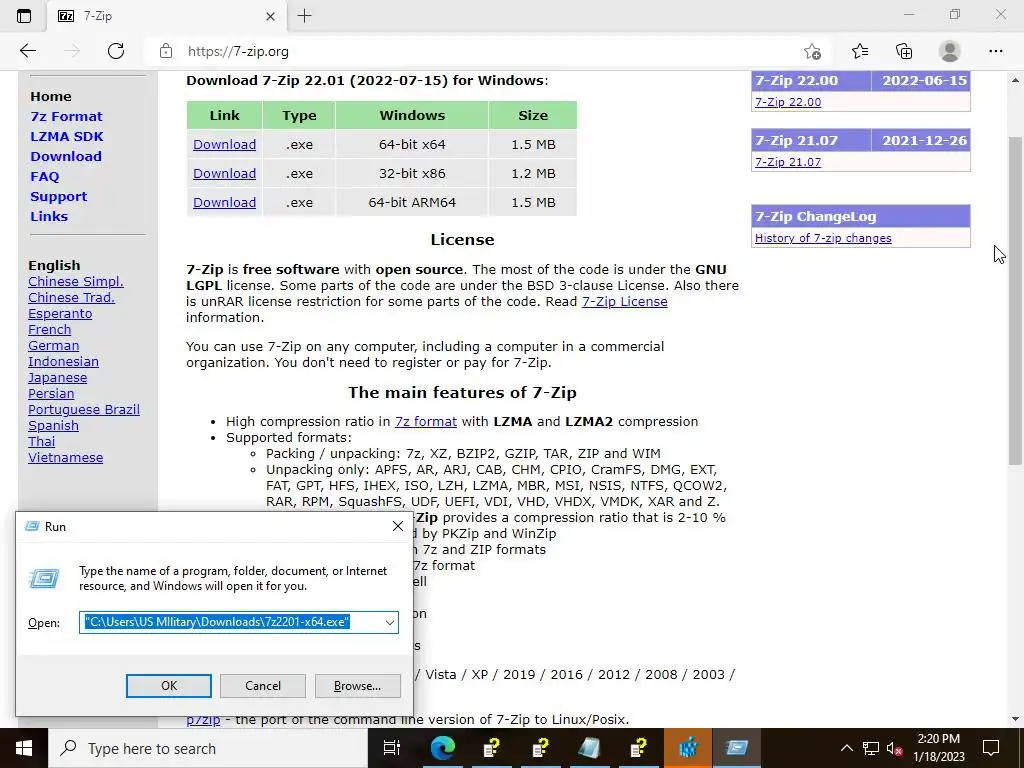
Task: Switch language to Vietnamese
Action: point(65,457)
